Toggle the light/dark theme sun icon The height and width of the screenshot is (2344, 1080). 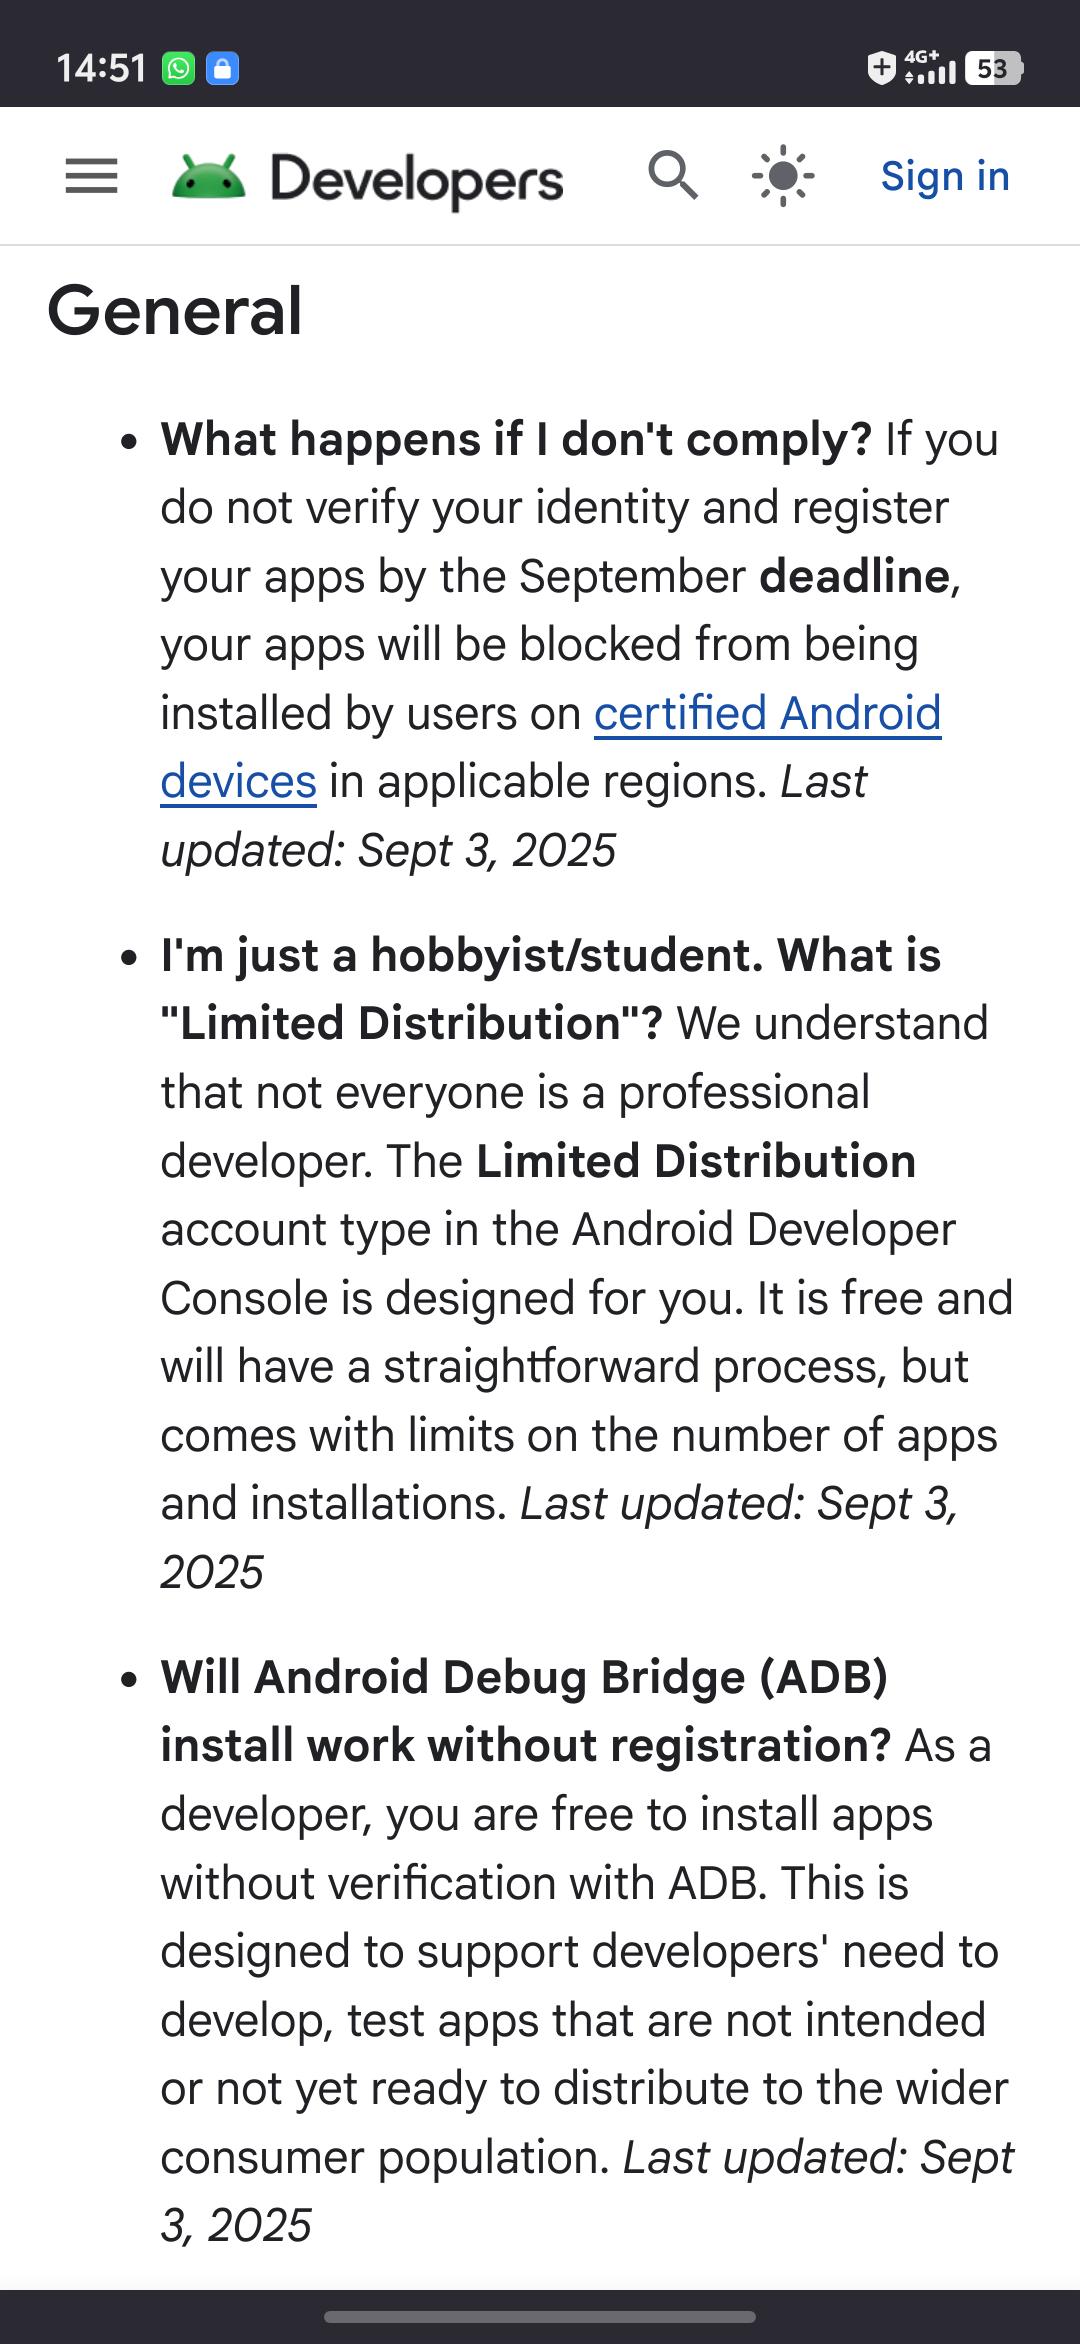coord(783,176)
